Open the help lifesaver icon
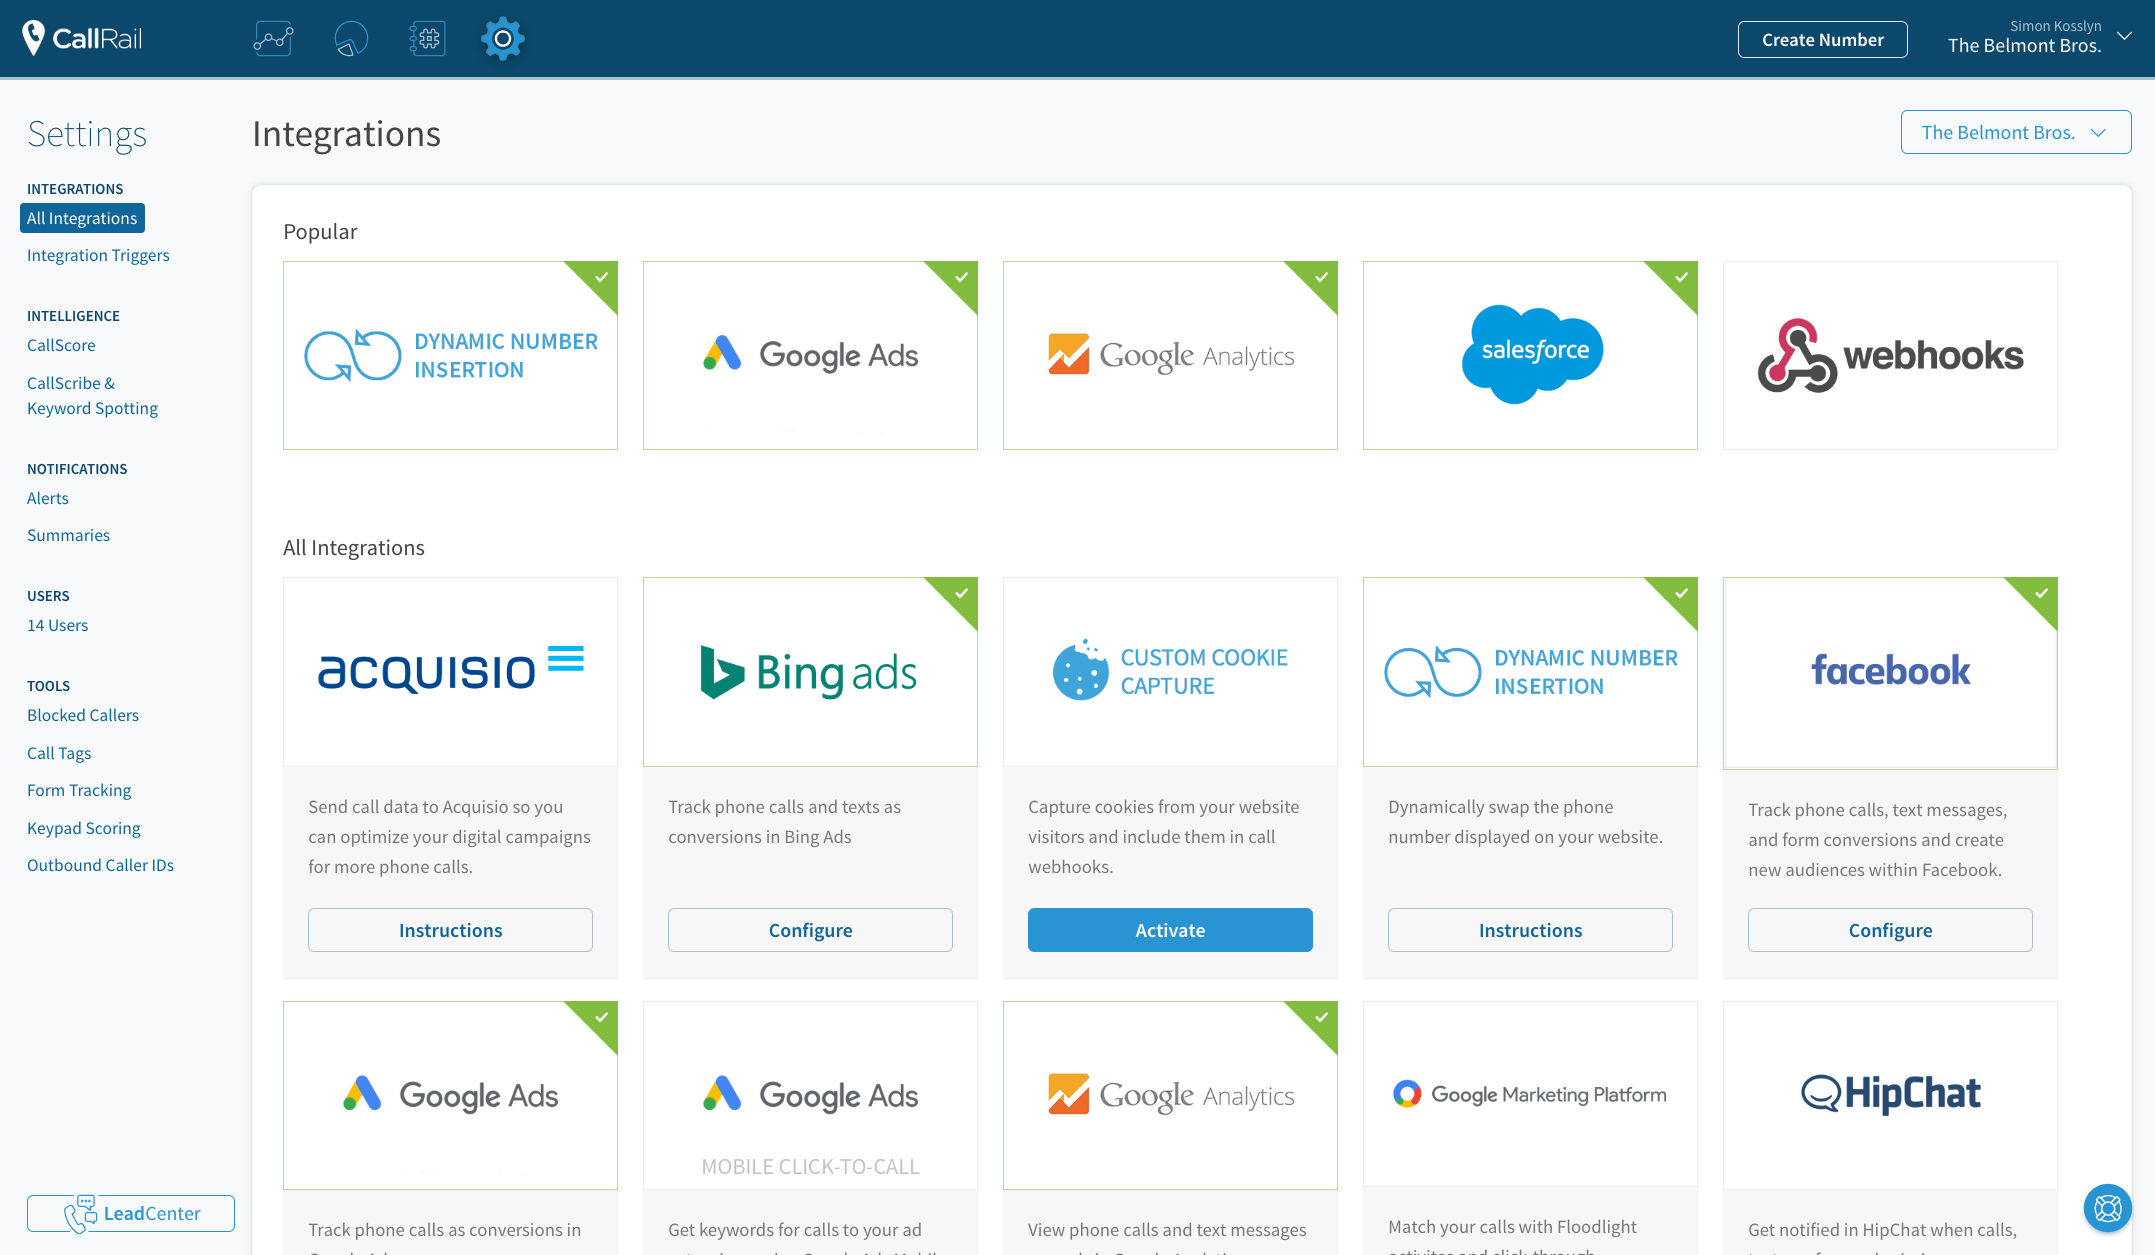This screenshot has width=2155, height=1255. 2107,1208
